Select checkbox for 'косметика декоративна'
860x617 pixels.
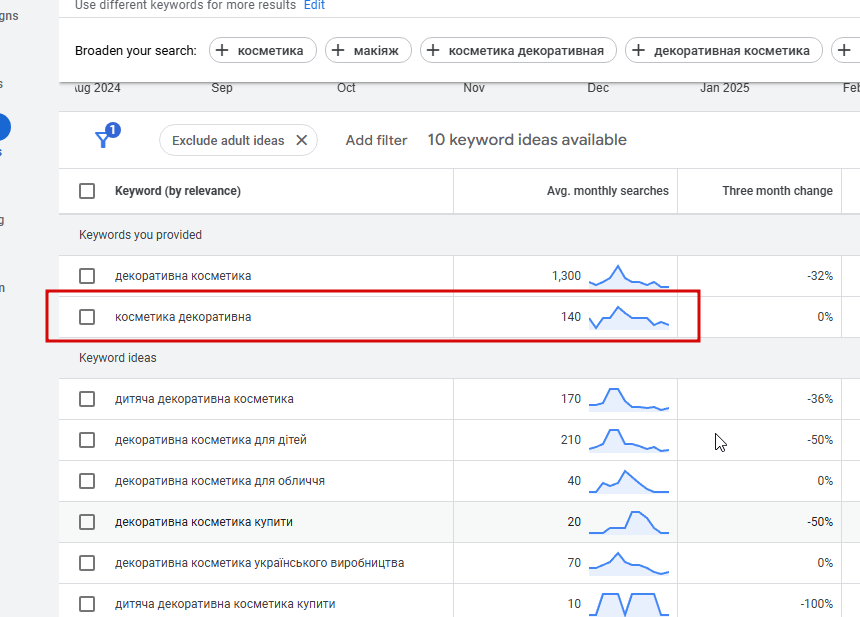coord(87,317)
